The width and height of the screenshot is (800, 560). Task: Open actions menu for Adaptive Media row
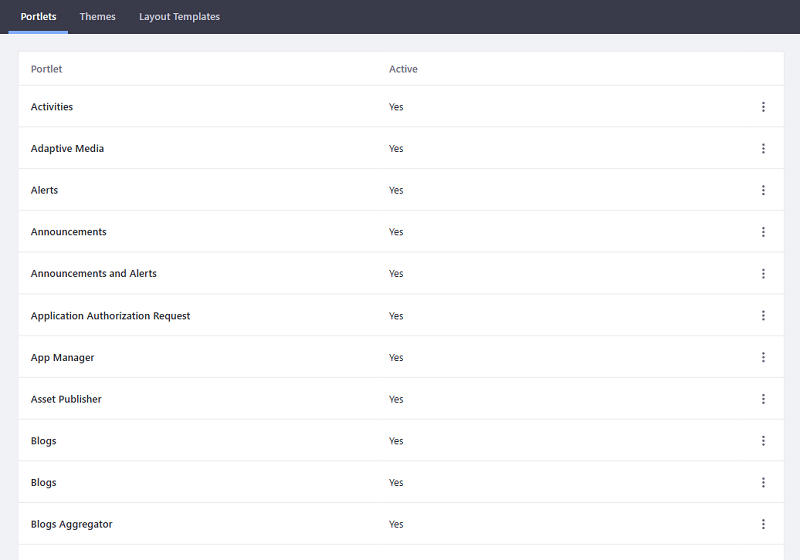pyautogui.click(x=763, y=148)
